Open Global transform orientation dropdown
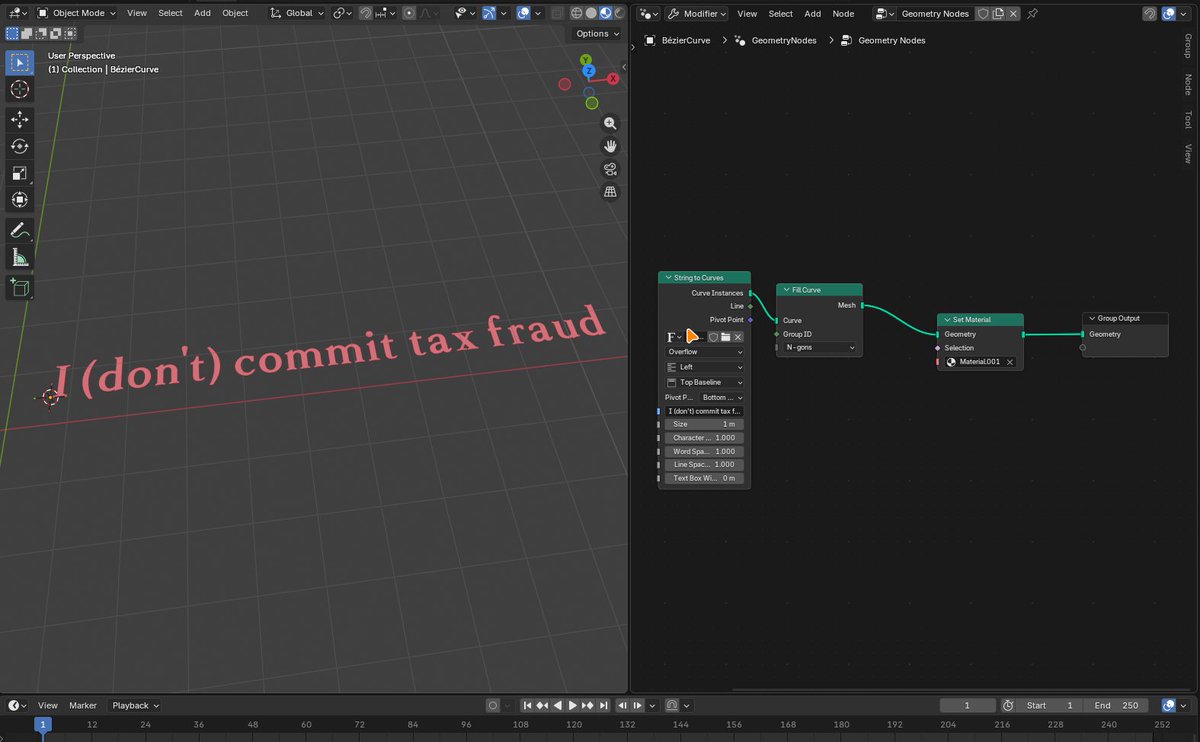This screenshot has height=742, width=1200. (298, 13)
